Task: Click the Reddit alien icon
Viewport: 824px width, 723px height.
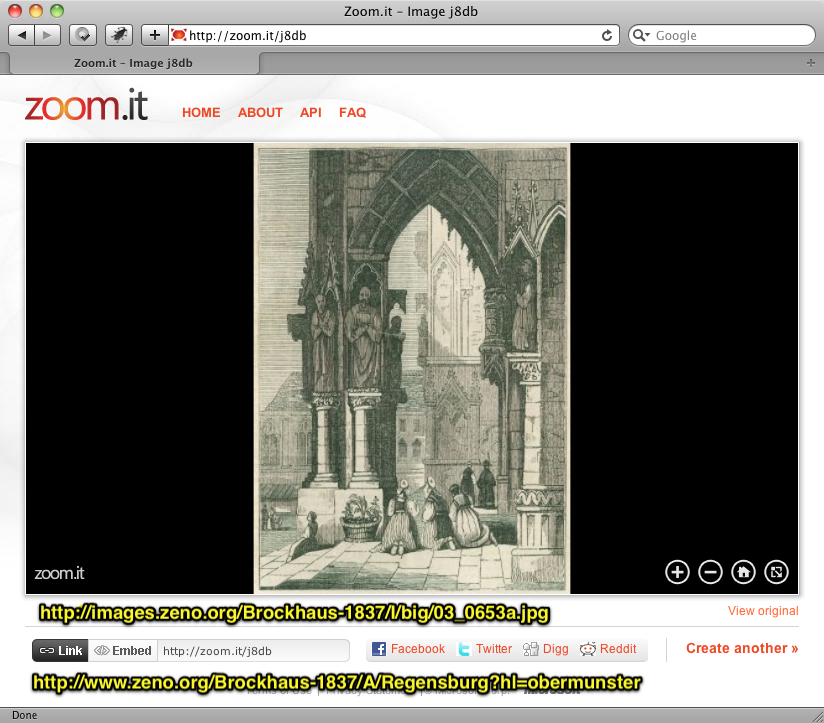Action: [588, 649]
